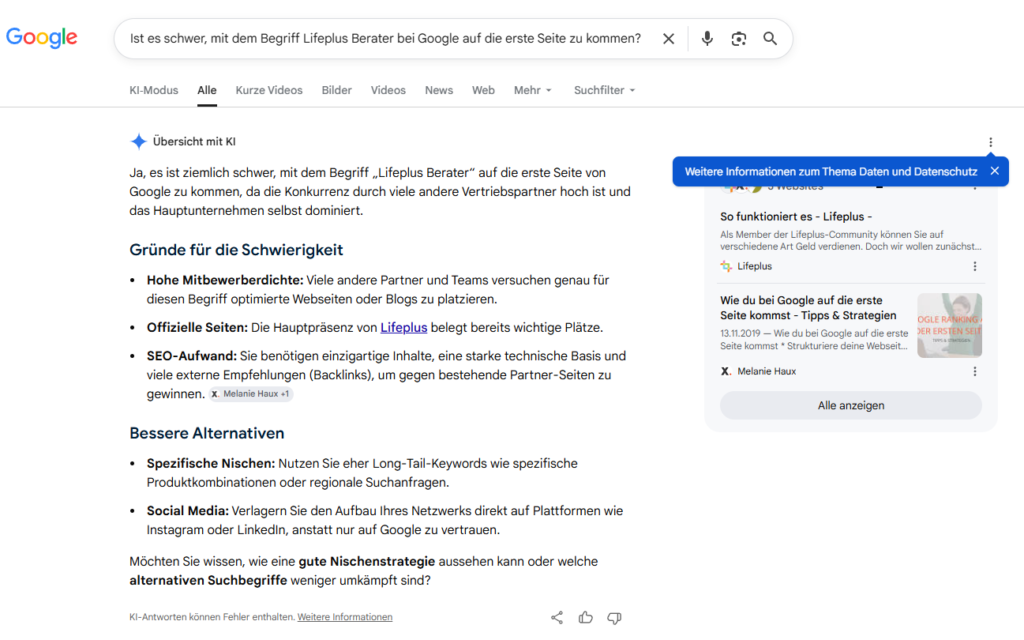
Task: Click 'alternativen Suchbegriffe' bold text
Action: coord(208,581)
